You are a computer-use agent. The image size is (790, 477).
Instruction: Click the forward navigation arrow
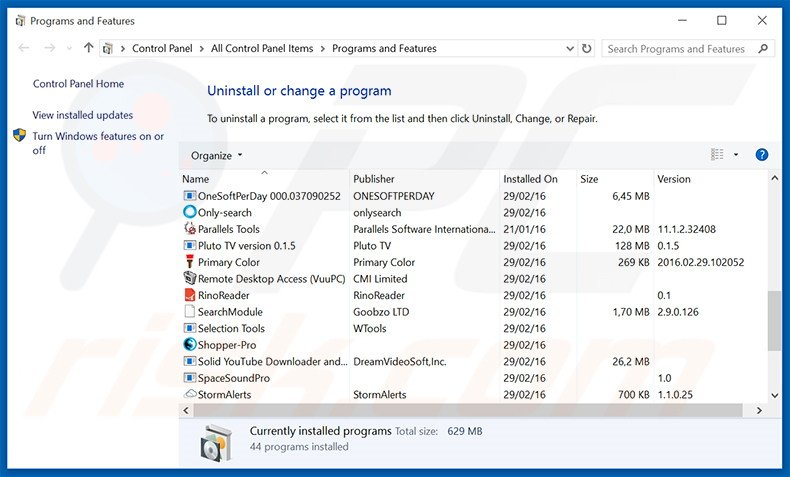(x=49, y=48)
